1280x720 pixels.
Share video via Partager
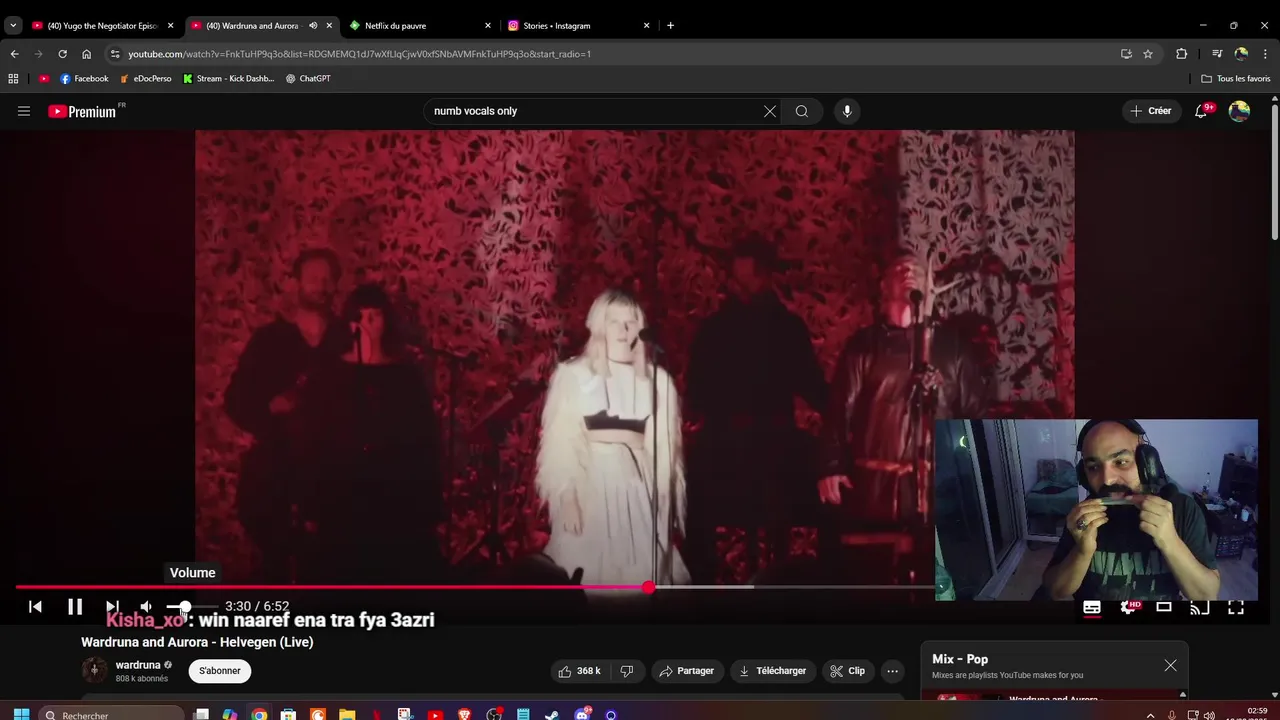(x=686, y=671)
